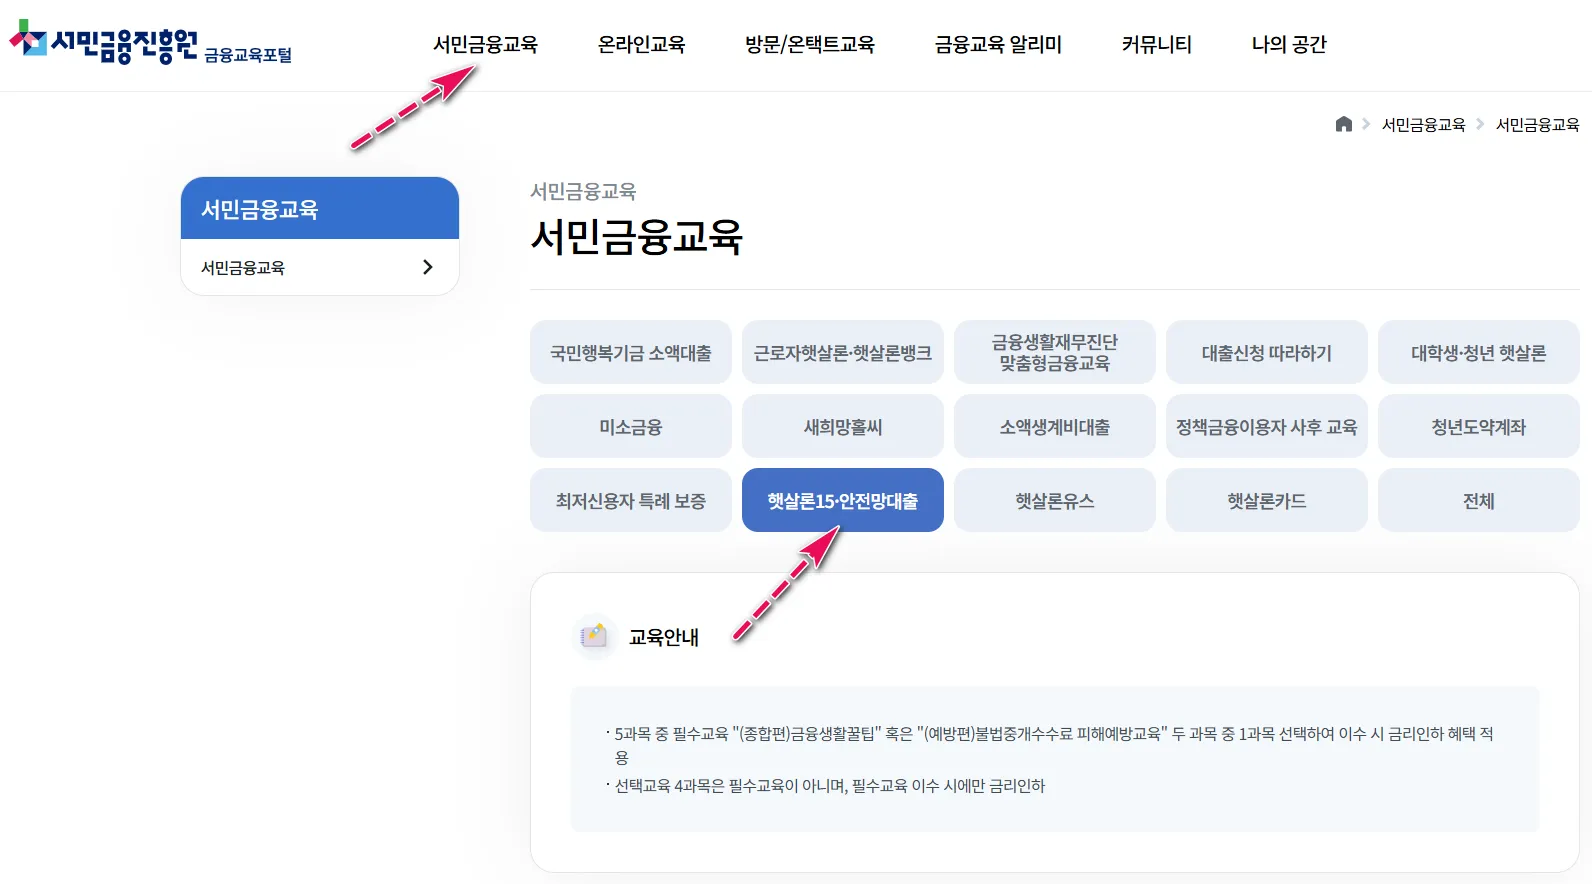The height and width of the screenshot is (884, 1592).
Task: Select 정책금융이용자 사후 교육 category
Action: (x=1267, y=426)
